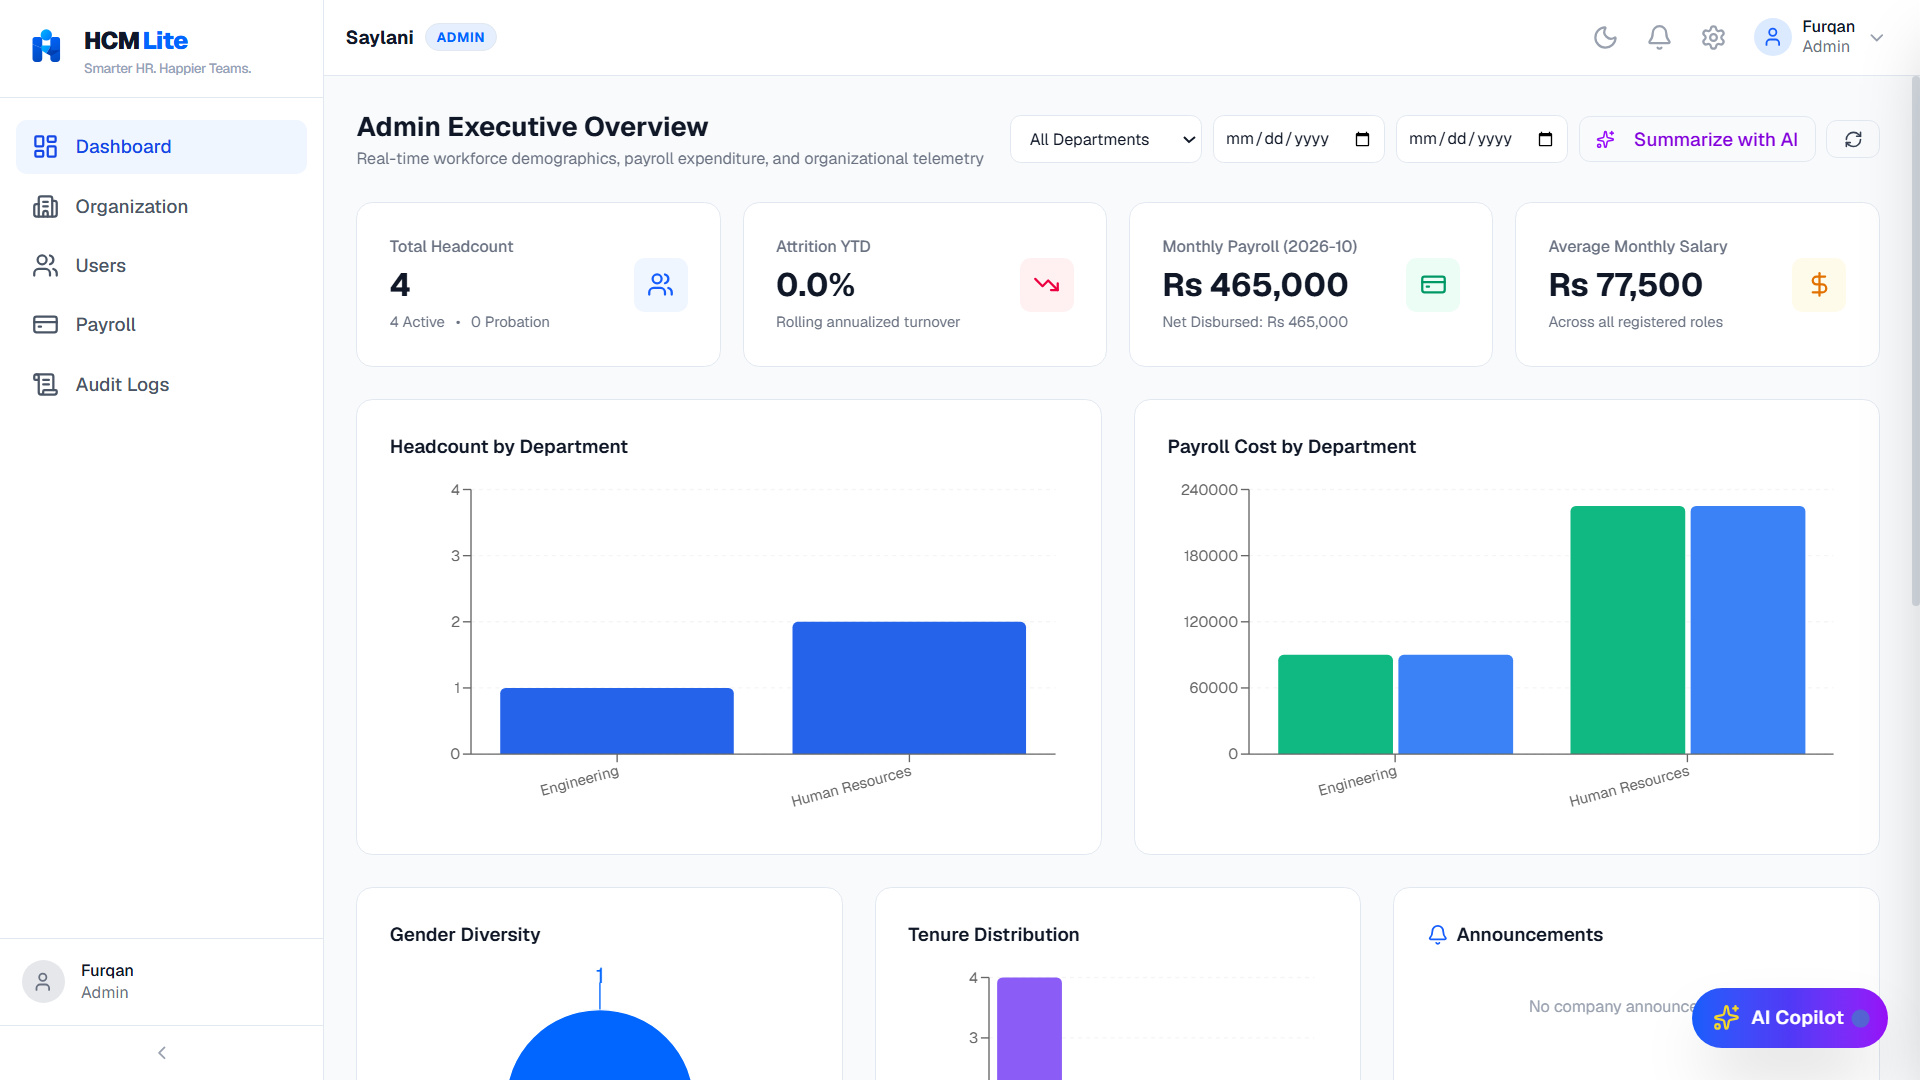This screenshot has height=1080, width=1920.
Task: Click the 0.0% attrition value
Action: [815, 285]
